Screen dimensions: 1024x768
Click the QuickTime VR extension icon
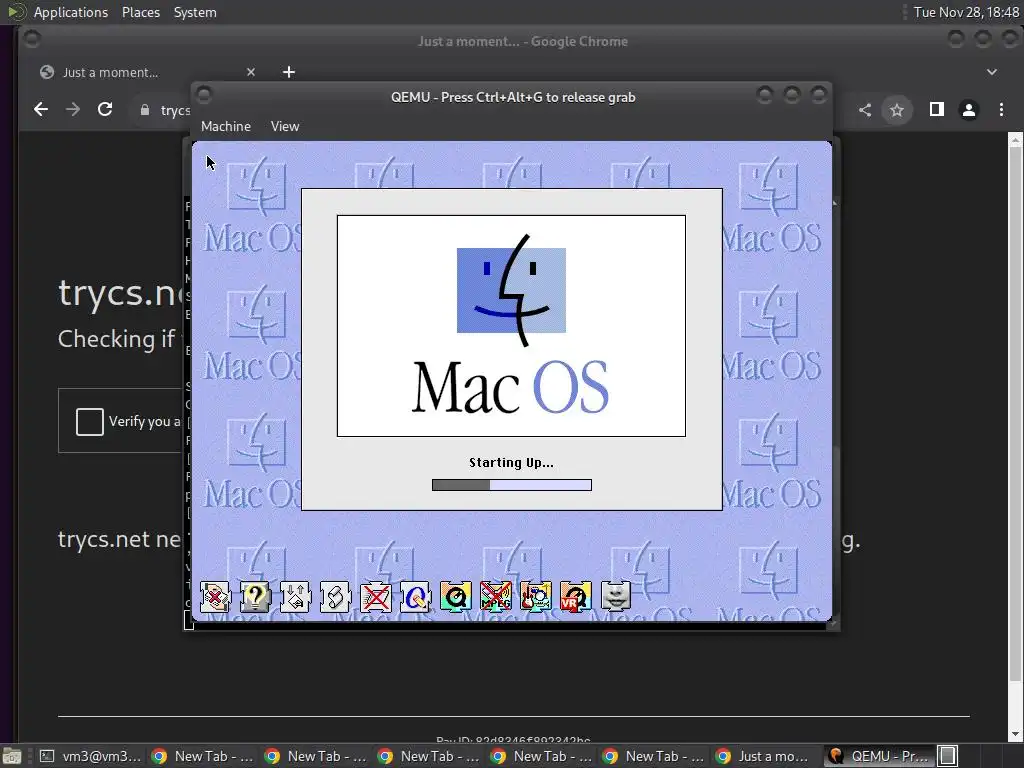(575, 597)
